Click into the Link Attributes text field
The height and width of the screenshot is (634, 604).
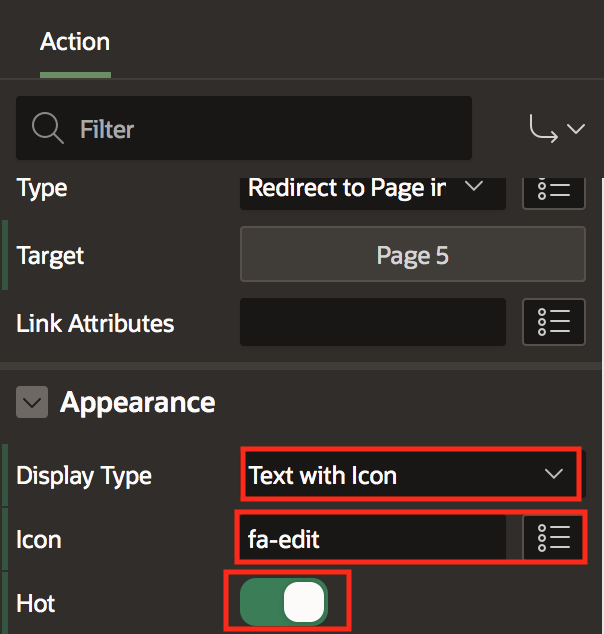pos(372,322)
